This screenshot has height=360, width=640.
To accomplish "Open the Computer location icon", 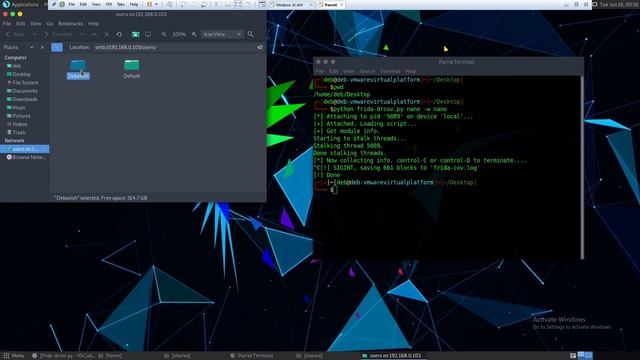I will coord(148,34).
